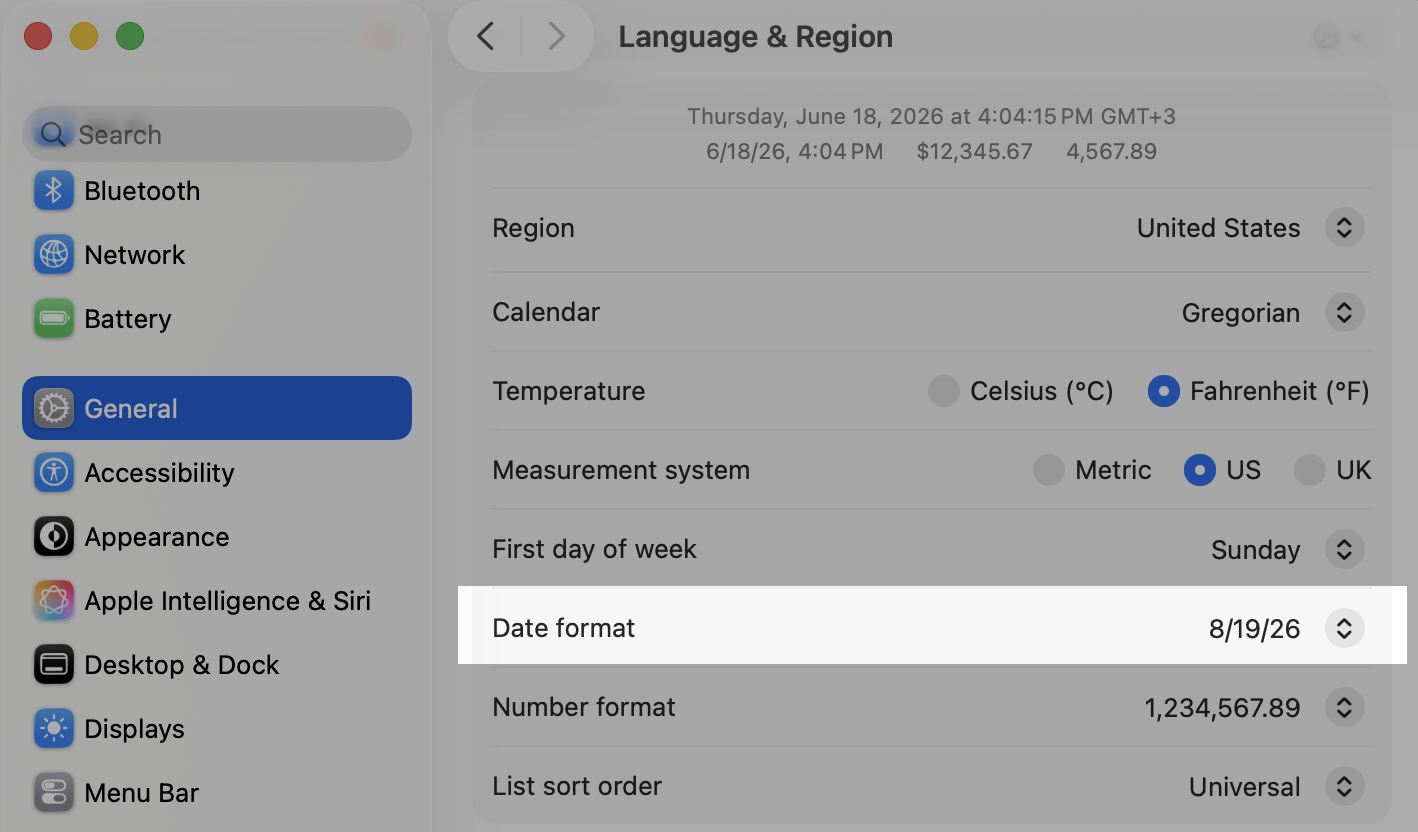Click the General gear icon

54,408
